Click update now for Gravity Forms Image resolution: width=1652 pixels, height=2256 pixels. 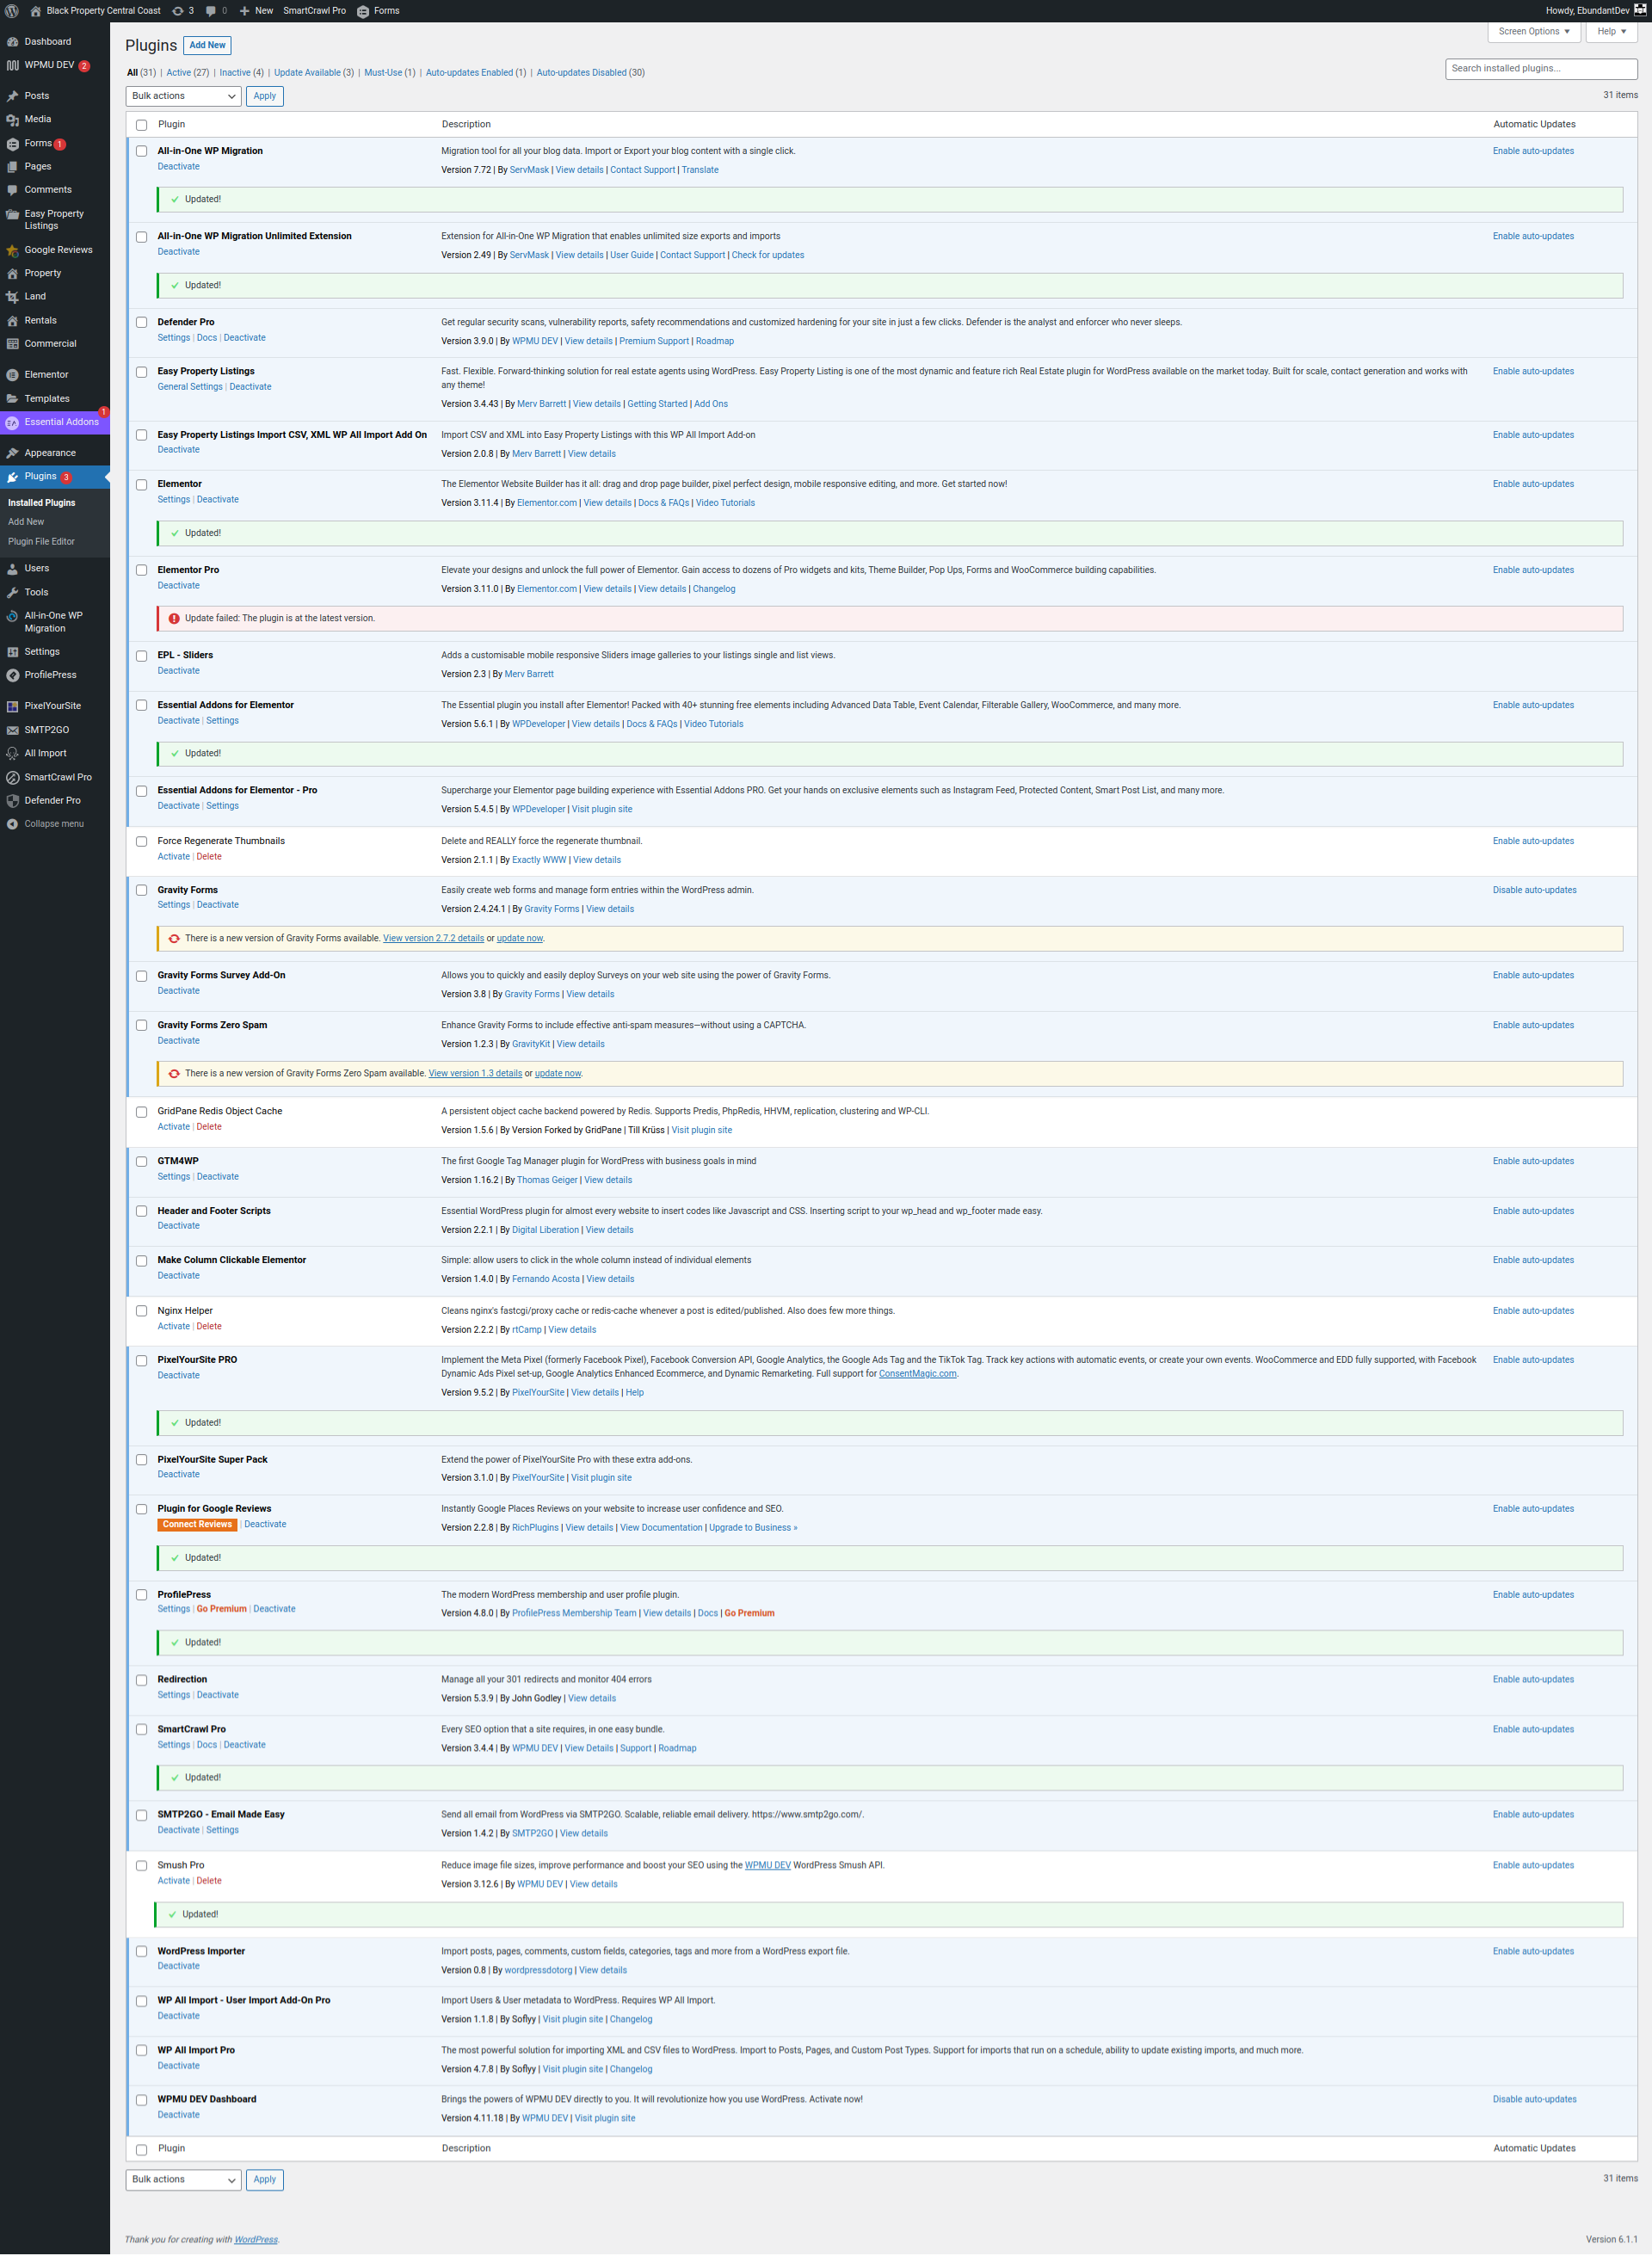(519, 939)
